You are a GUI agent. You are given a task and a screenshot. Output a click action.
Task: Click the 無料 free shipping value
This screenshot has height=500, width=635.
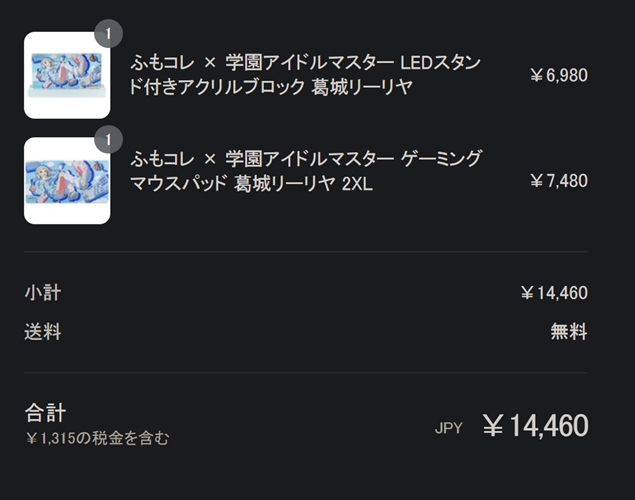(569, 332)
